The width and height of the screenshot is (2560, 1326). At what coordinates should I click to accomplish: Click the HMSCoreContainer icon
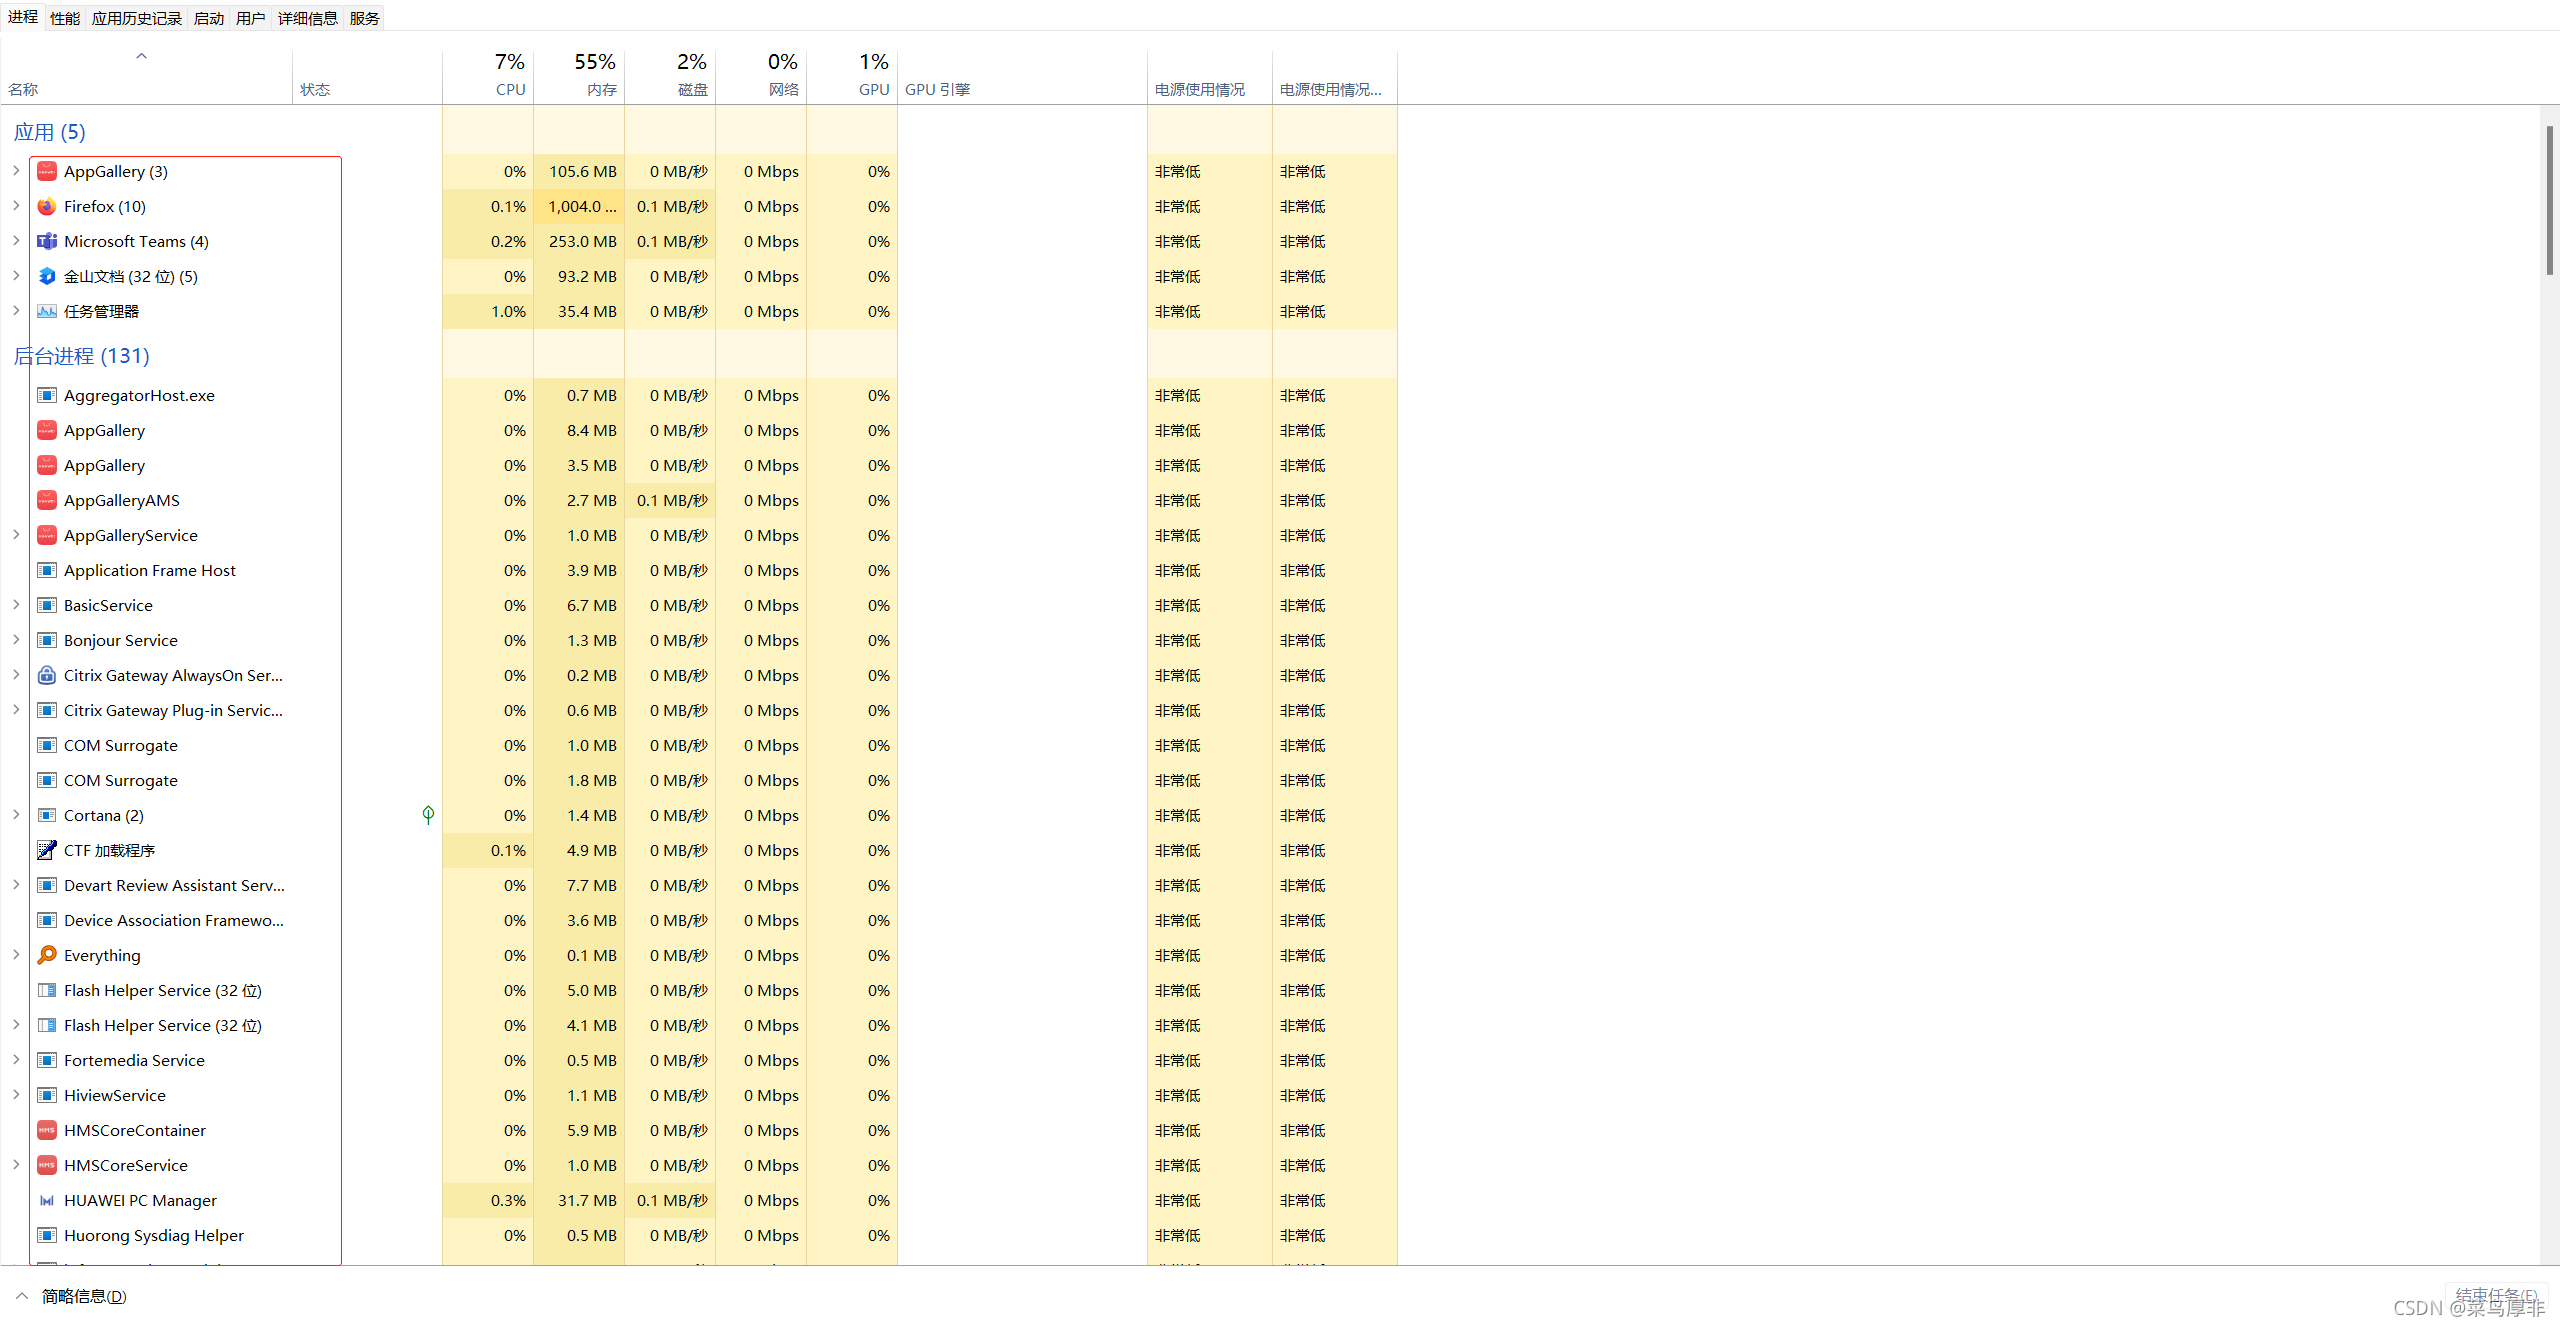pyautogui.click(x=47, y=1131)
